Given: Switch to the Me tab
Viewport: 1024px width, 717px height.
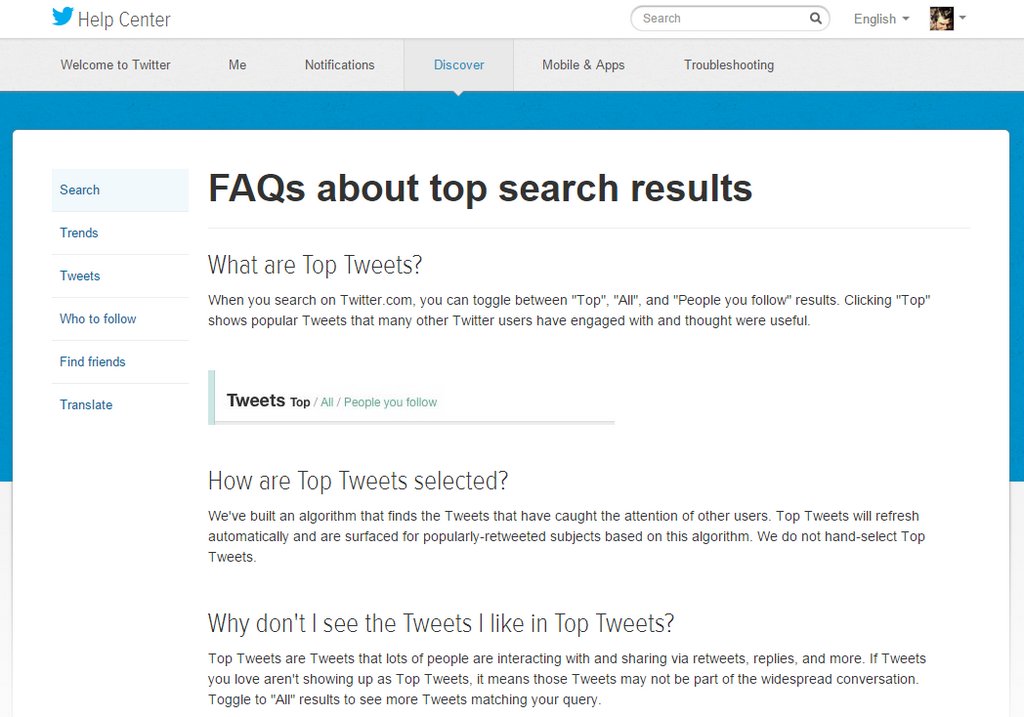Looking at the screenshot, I should (x=237, y=65).
